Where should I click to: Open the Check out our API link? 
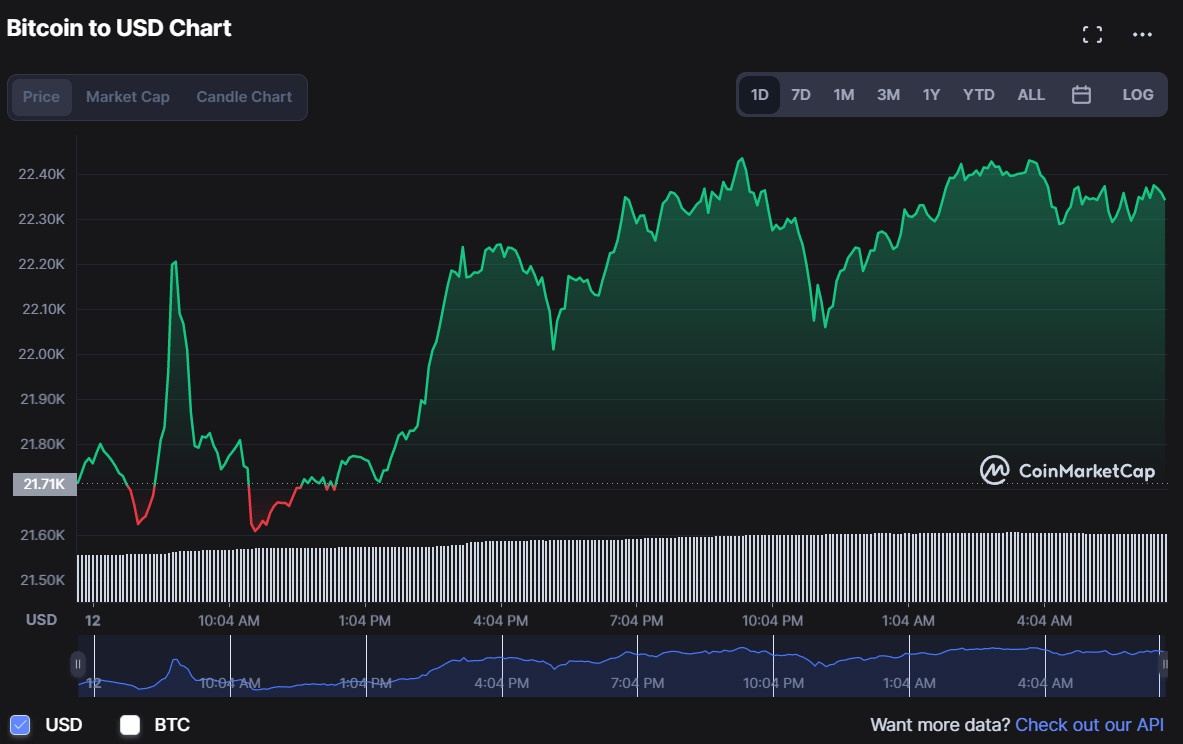pyautogui.click(x=1089, y=725)
